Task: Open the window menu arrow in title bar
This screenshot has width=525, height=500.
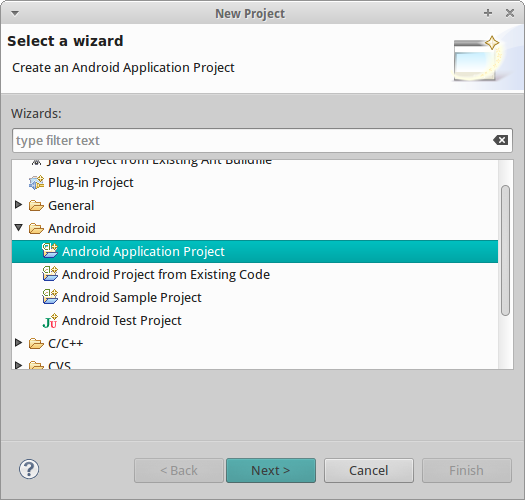Action: [x=15, y=13]
